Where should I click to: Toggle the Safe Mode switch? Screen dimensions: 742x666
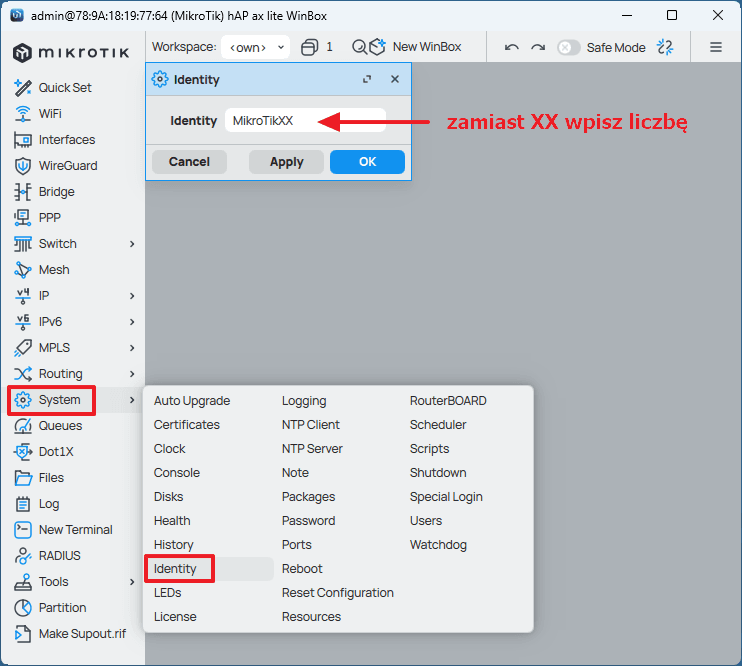tap(569, 47)
